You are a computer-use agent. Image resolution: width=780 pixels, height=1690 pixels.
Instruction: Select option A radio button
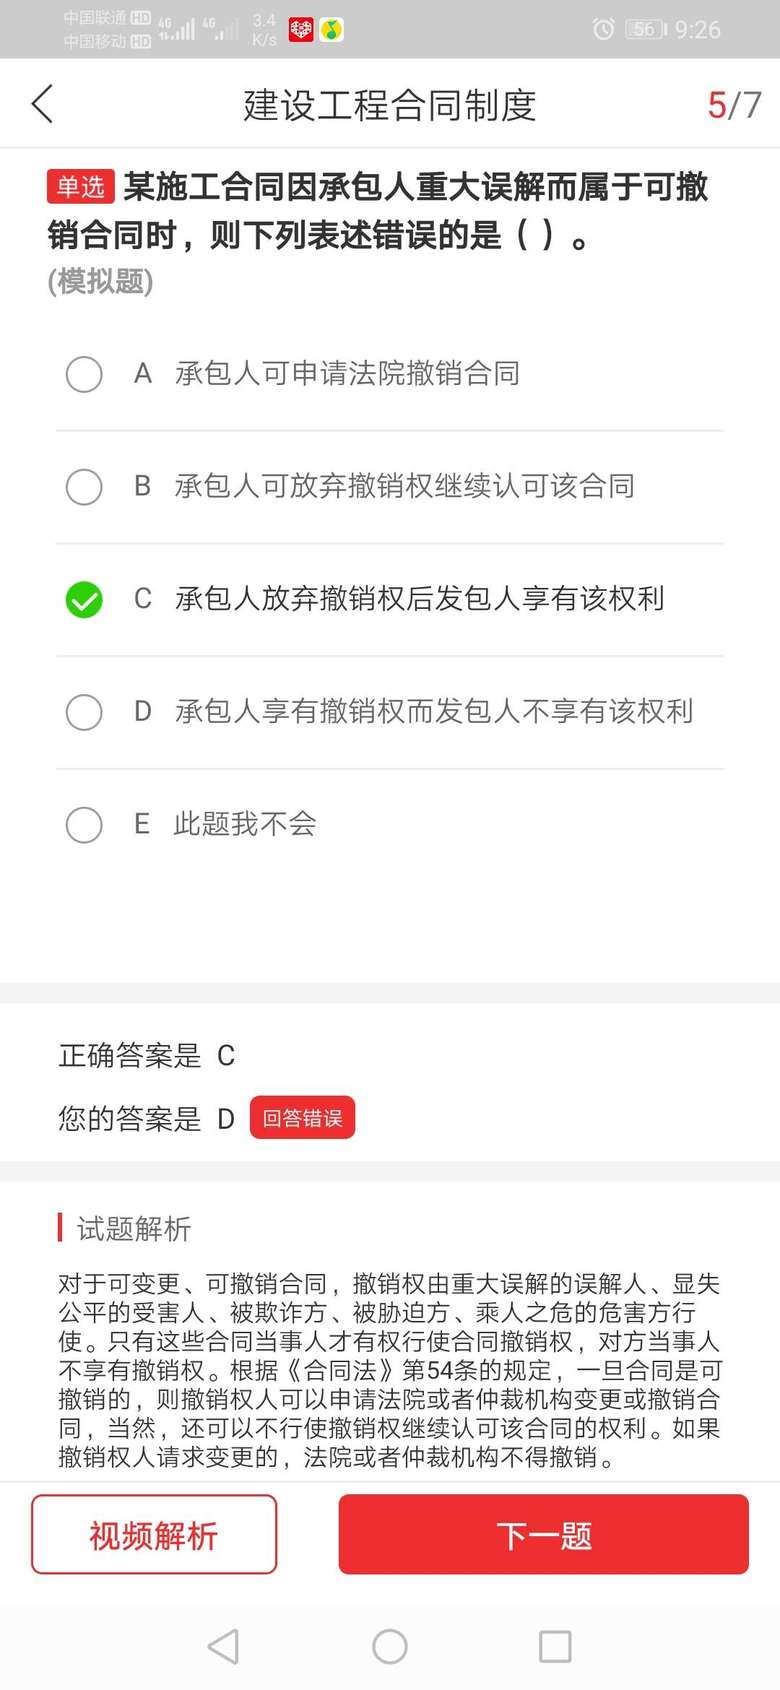click(x=84, y=374)
